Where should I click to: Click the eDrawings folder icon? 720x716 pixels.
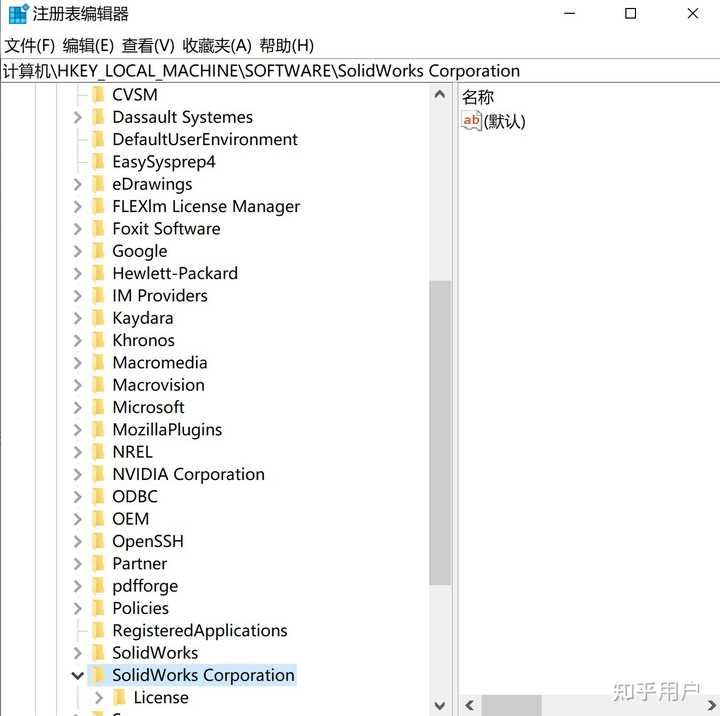click(98, 184)
